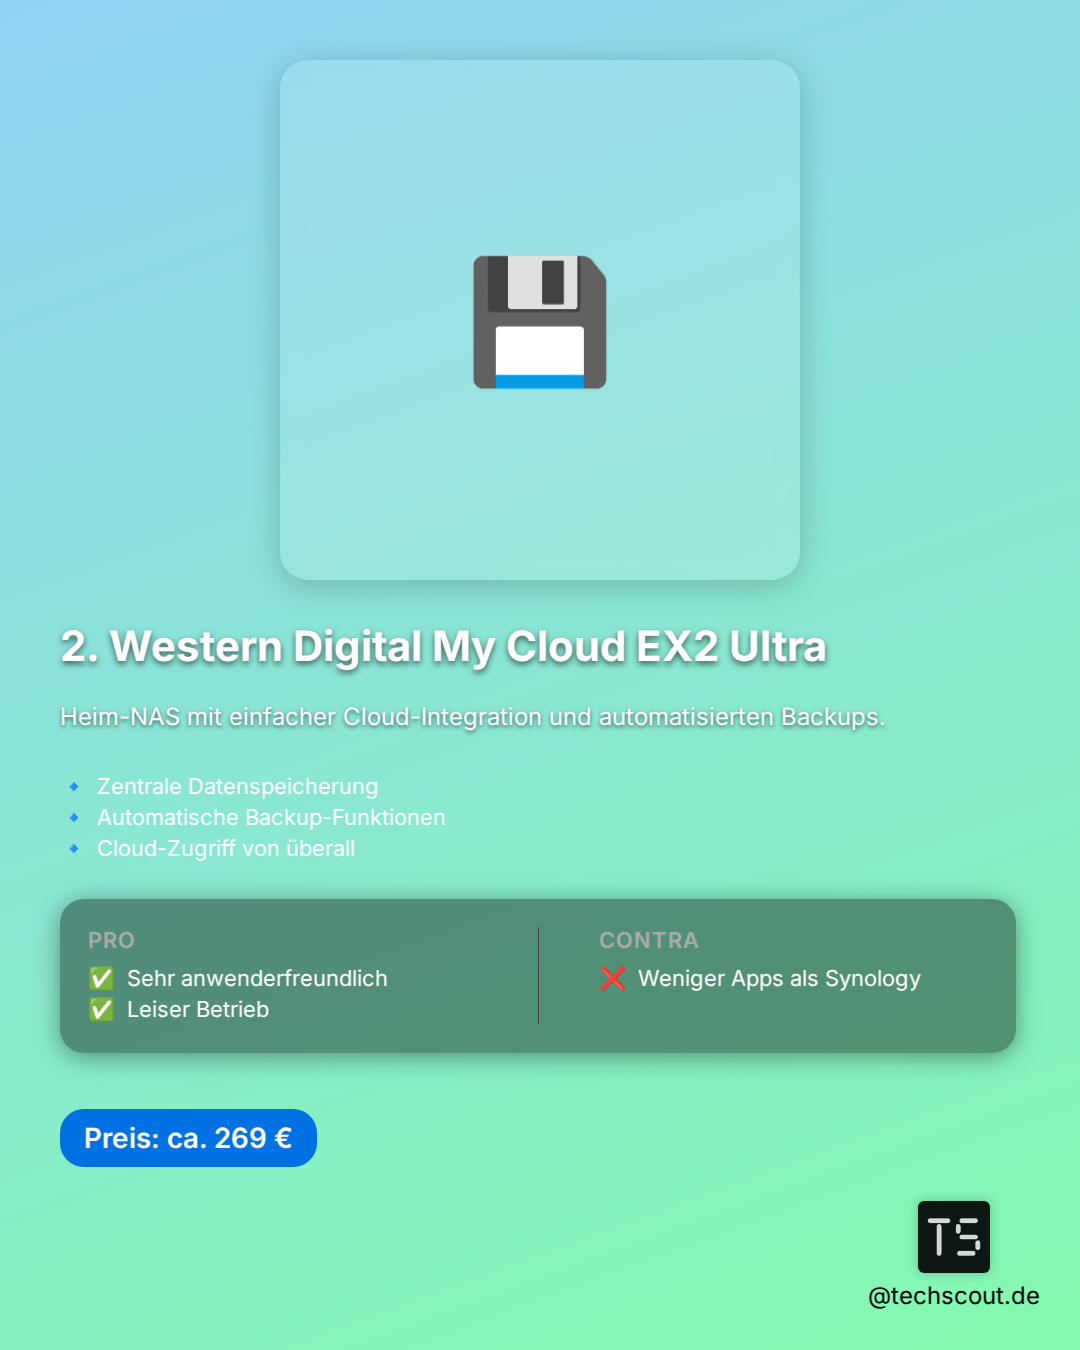Click the text Weniger Apps als Synology
1080x1350 pixels.
point(779,978)
